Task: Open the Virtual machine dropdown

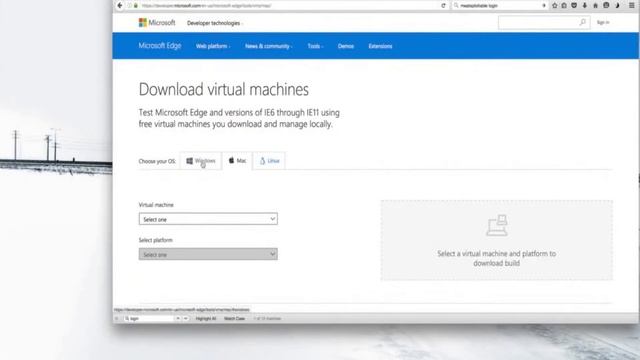Action: coord(208,219)
